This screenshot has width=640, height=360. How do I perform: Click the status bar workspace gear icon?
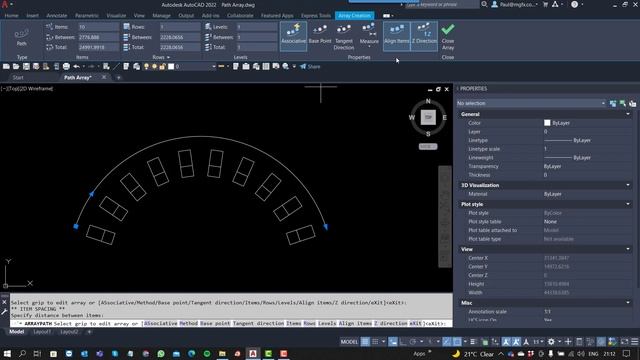(x=551, y=342)
